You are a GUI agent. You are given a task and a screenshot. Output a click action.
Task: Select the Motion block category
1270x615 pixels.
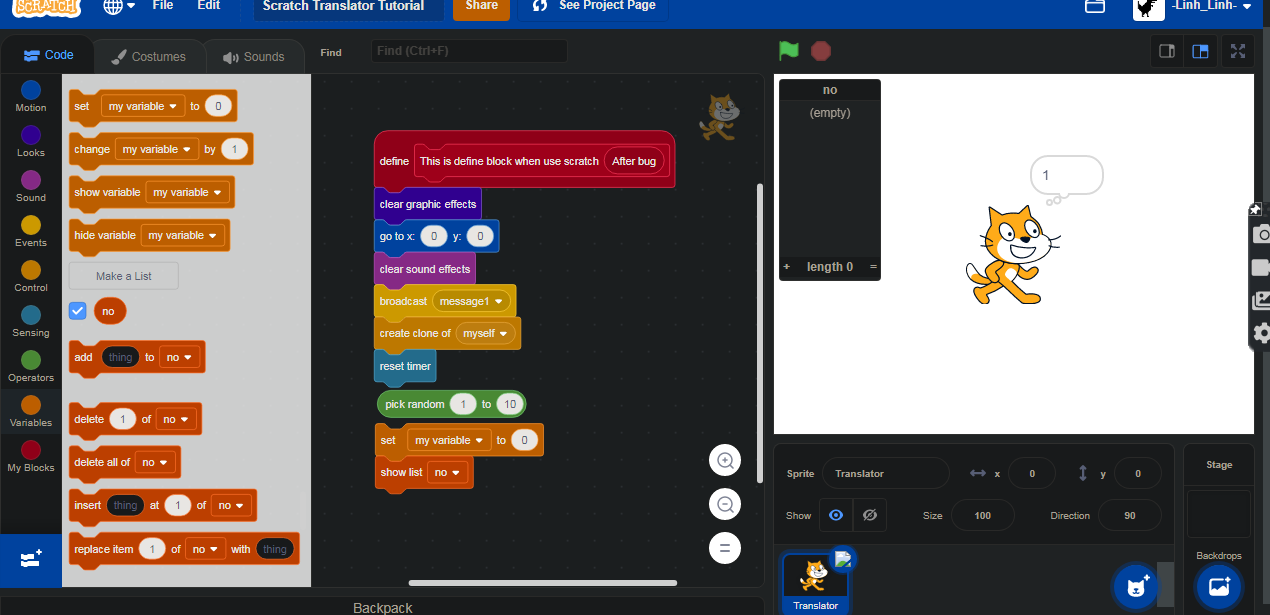tap(30, 96)
